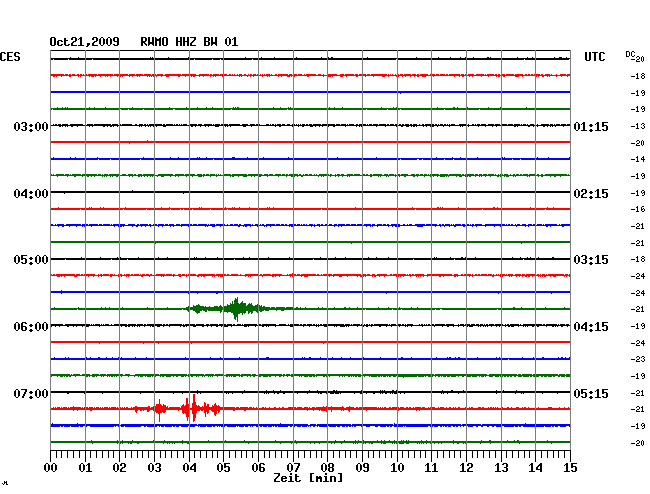Select the 04:15 UTC time label

[591, 327]
